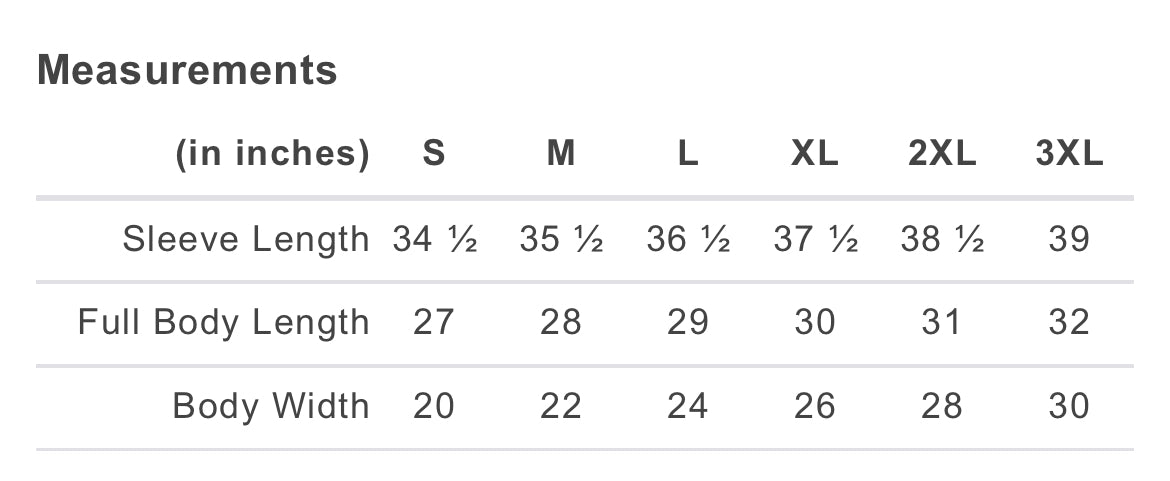Click the Measurements heading
Image resolution: width=1170 pixels, height=481 pixels.
(187, 70)
